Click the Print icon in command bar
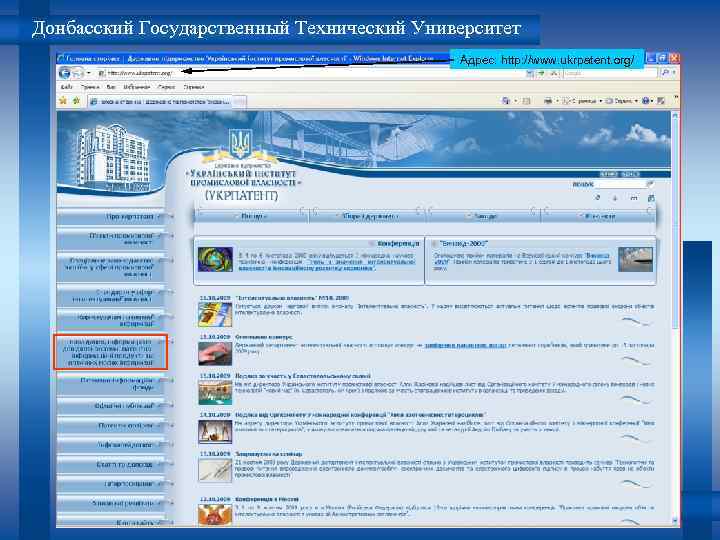The height and width of the screenshot is (540, 720). [x=548, y=101]
